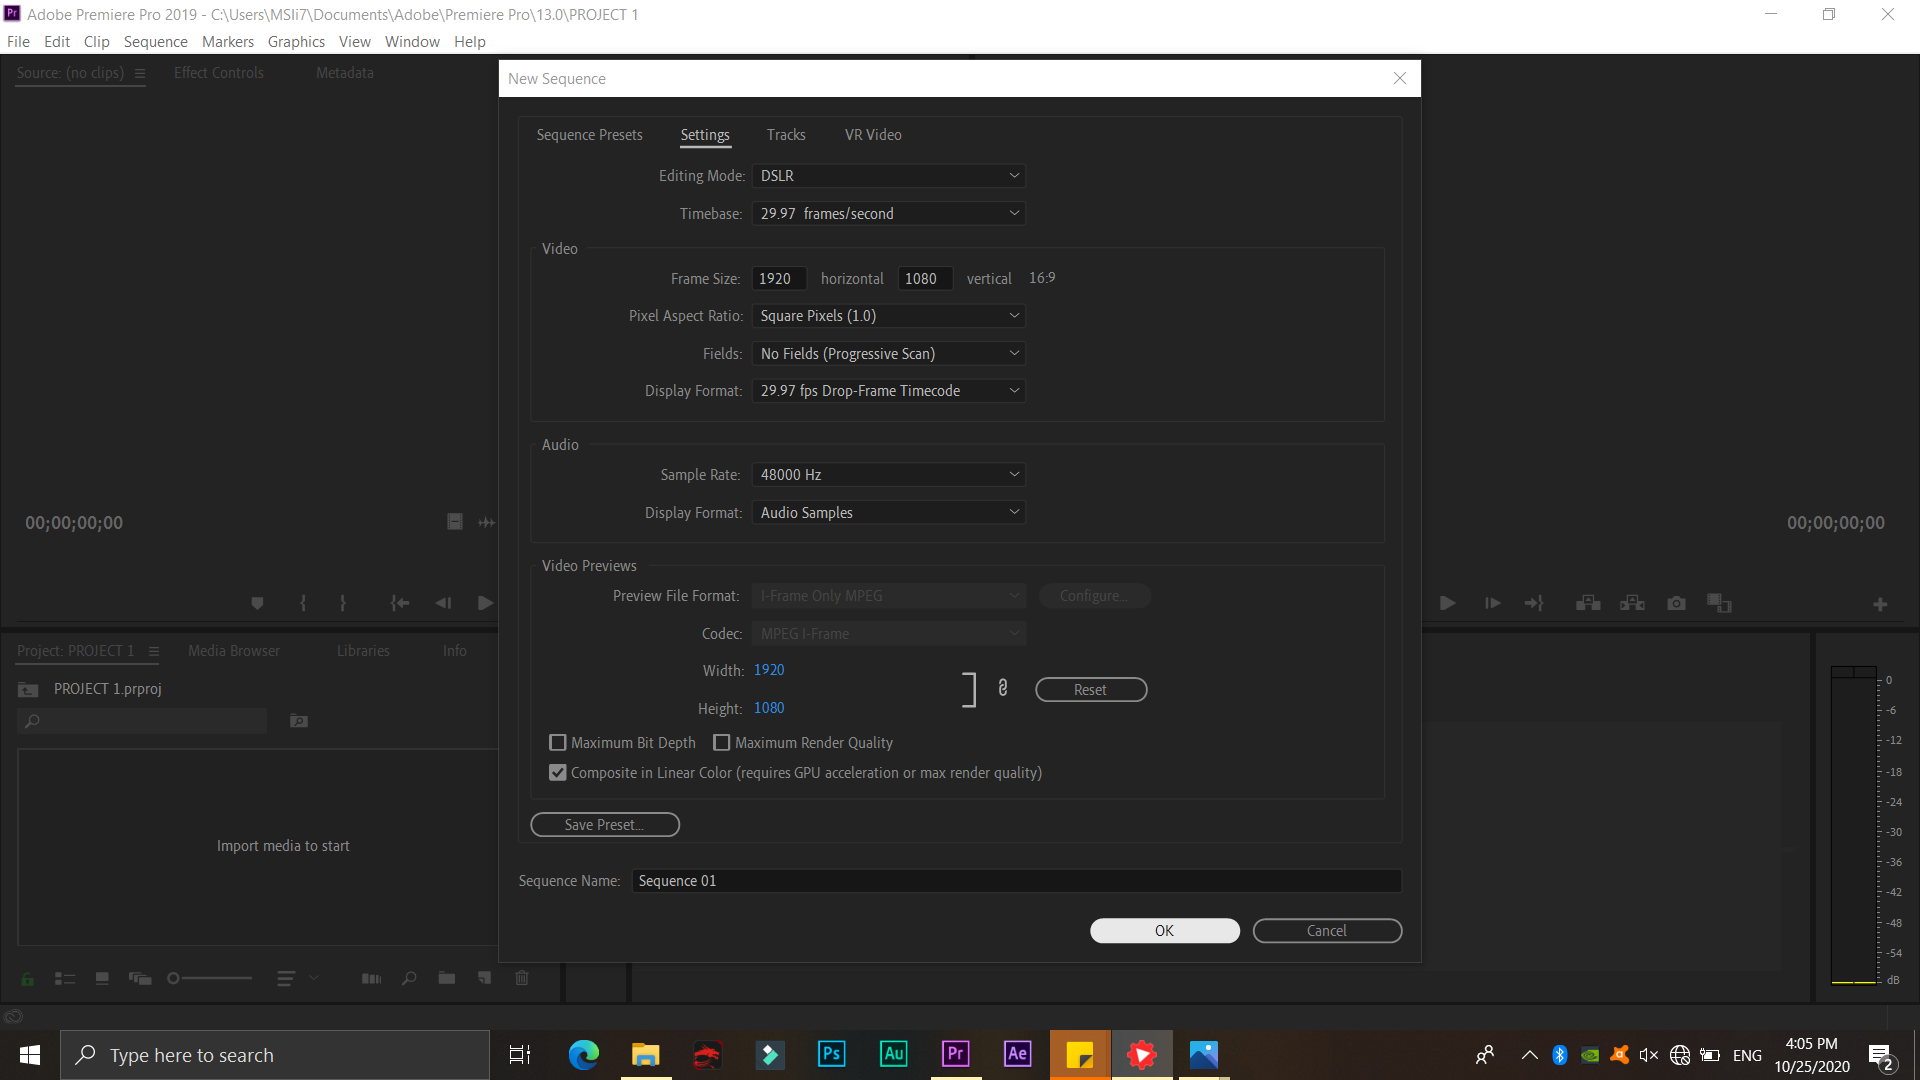
Task: Click the Sequence Name input field
Action: [1015, 881]
